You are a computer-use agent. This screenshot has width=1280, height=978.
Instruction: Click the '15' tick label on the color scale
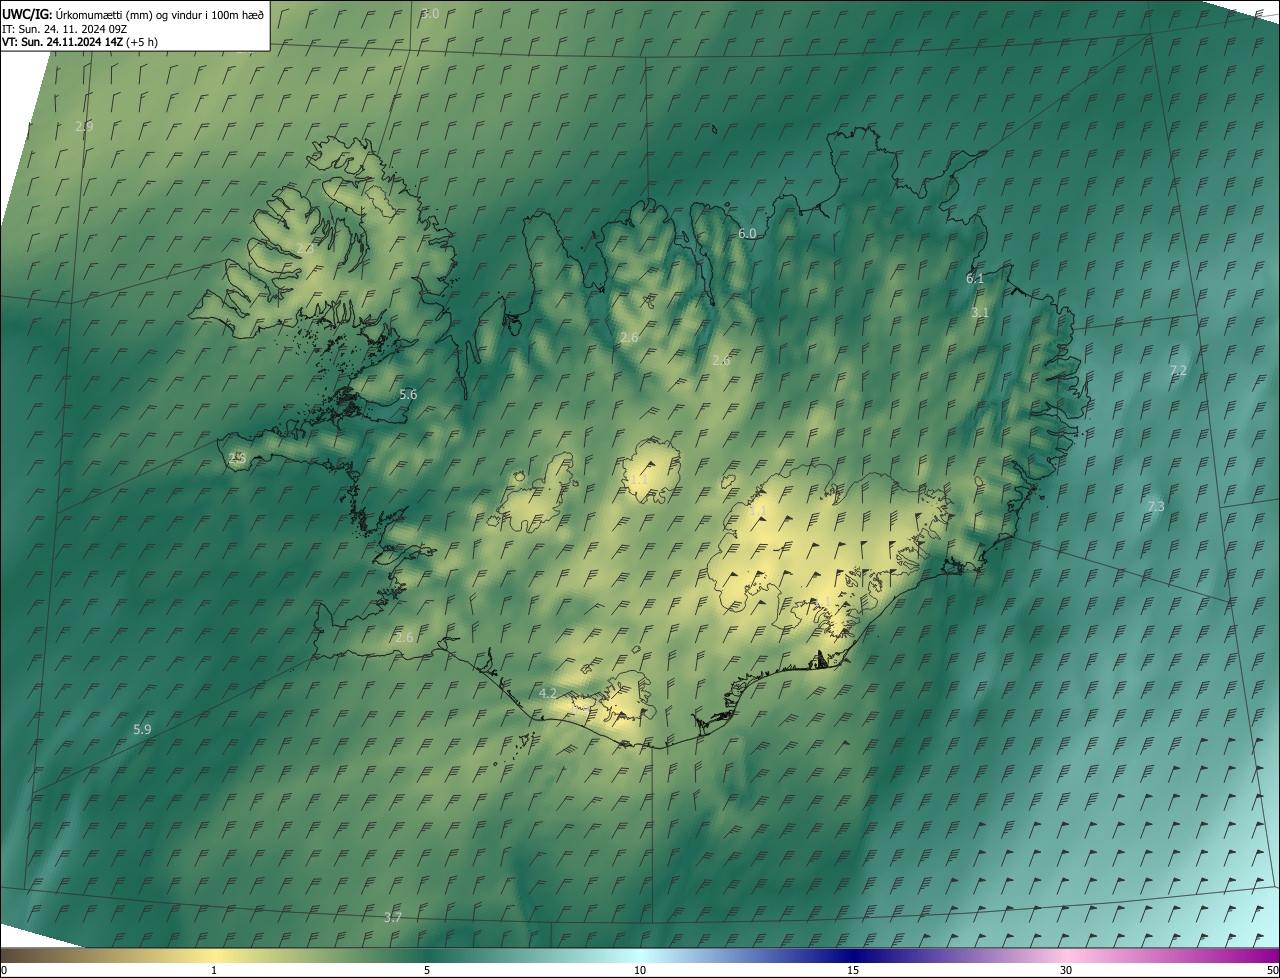point(853,970)
